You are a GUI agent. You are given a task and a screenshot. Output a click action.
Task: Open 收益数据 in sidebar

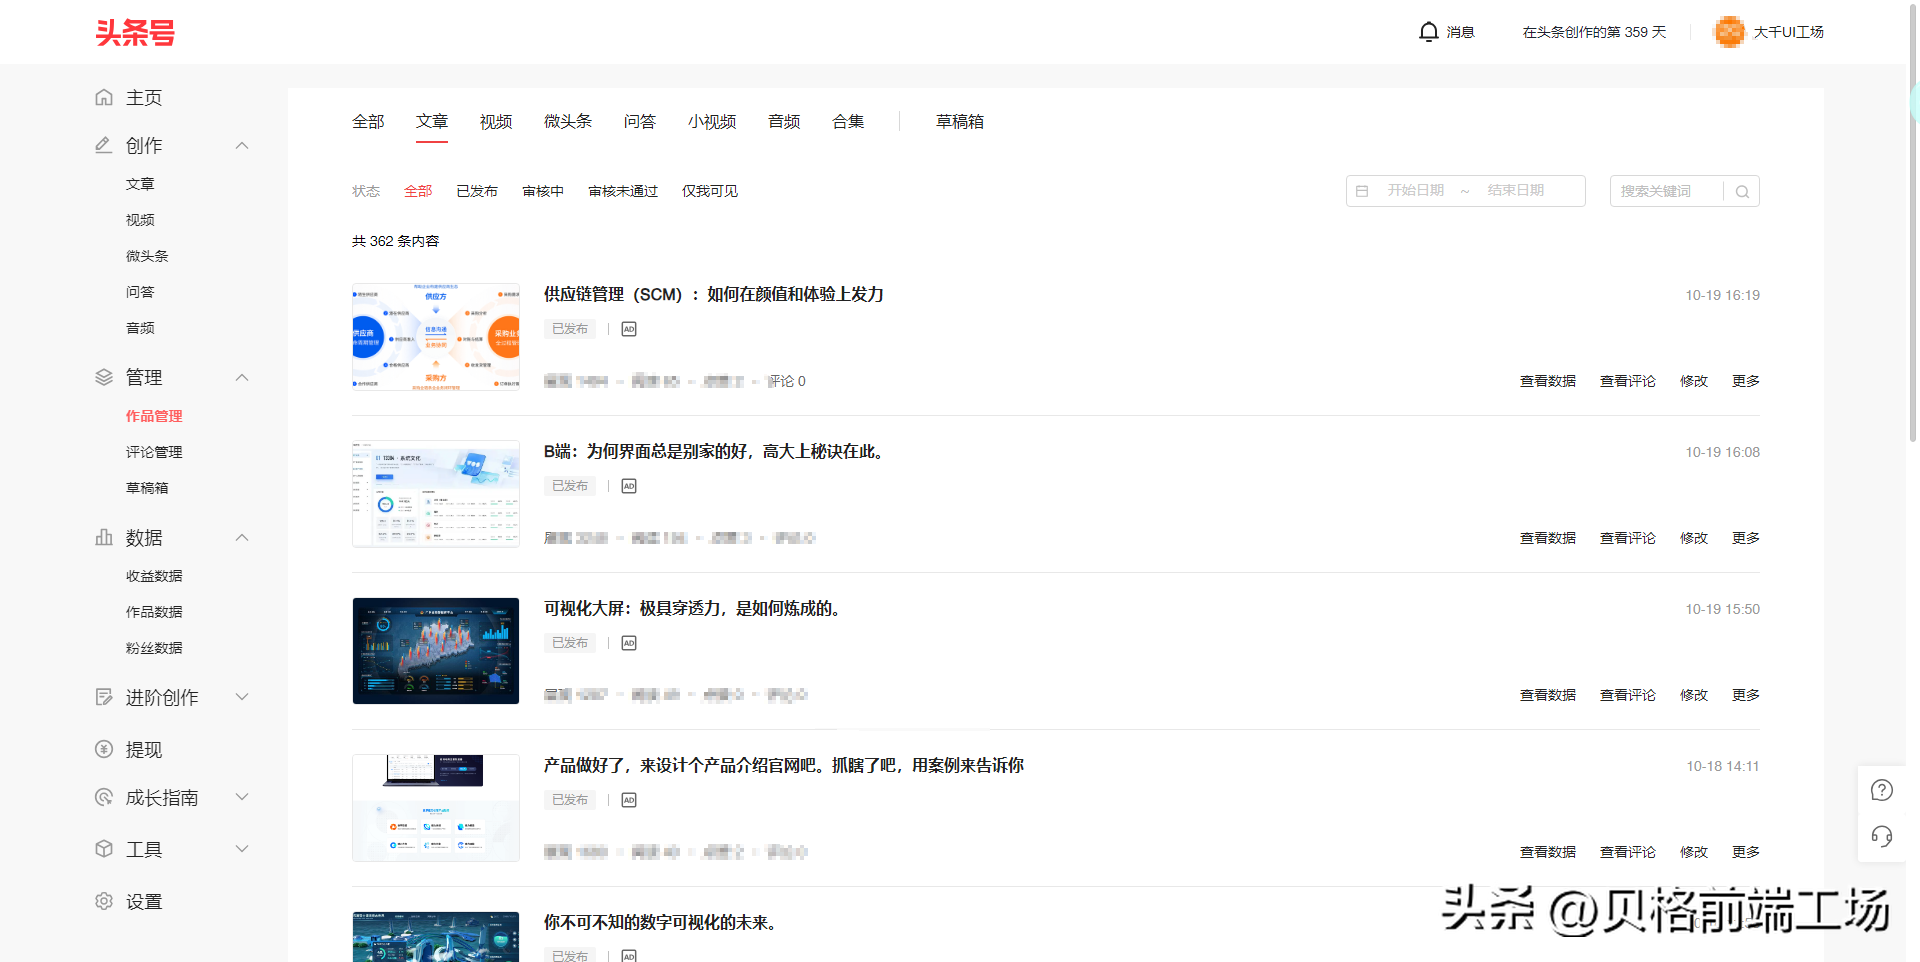click(154, 576)
